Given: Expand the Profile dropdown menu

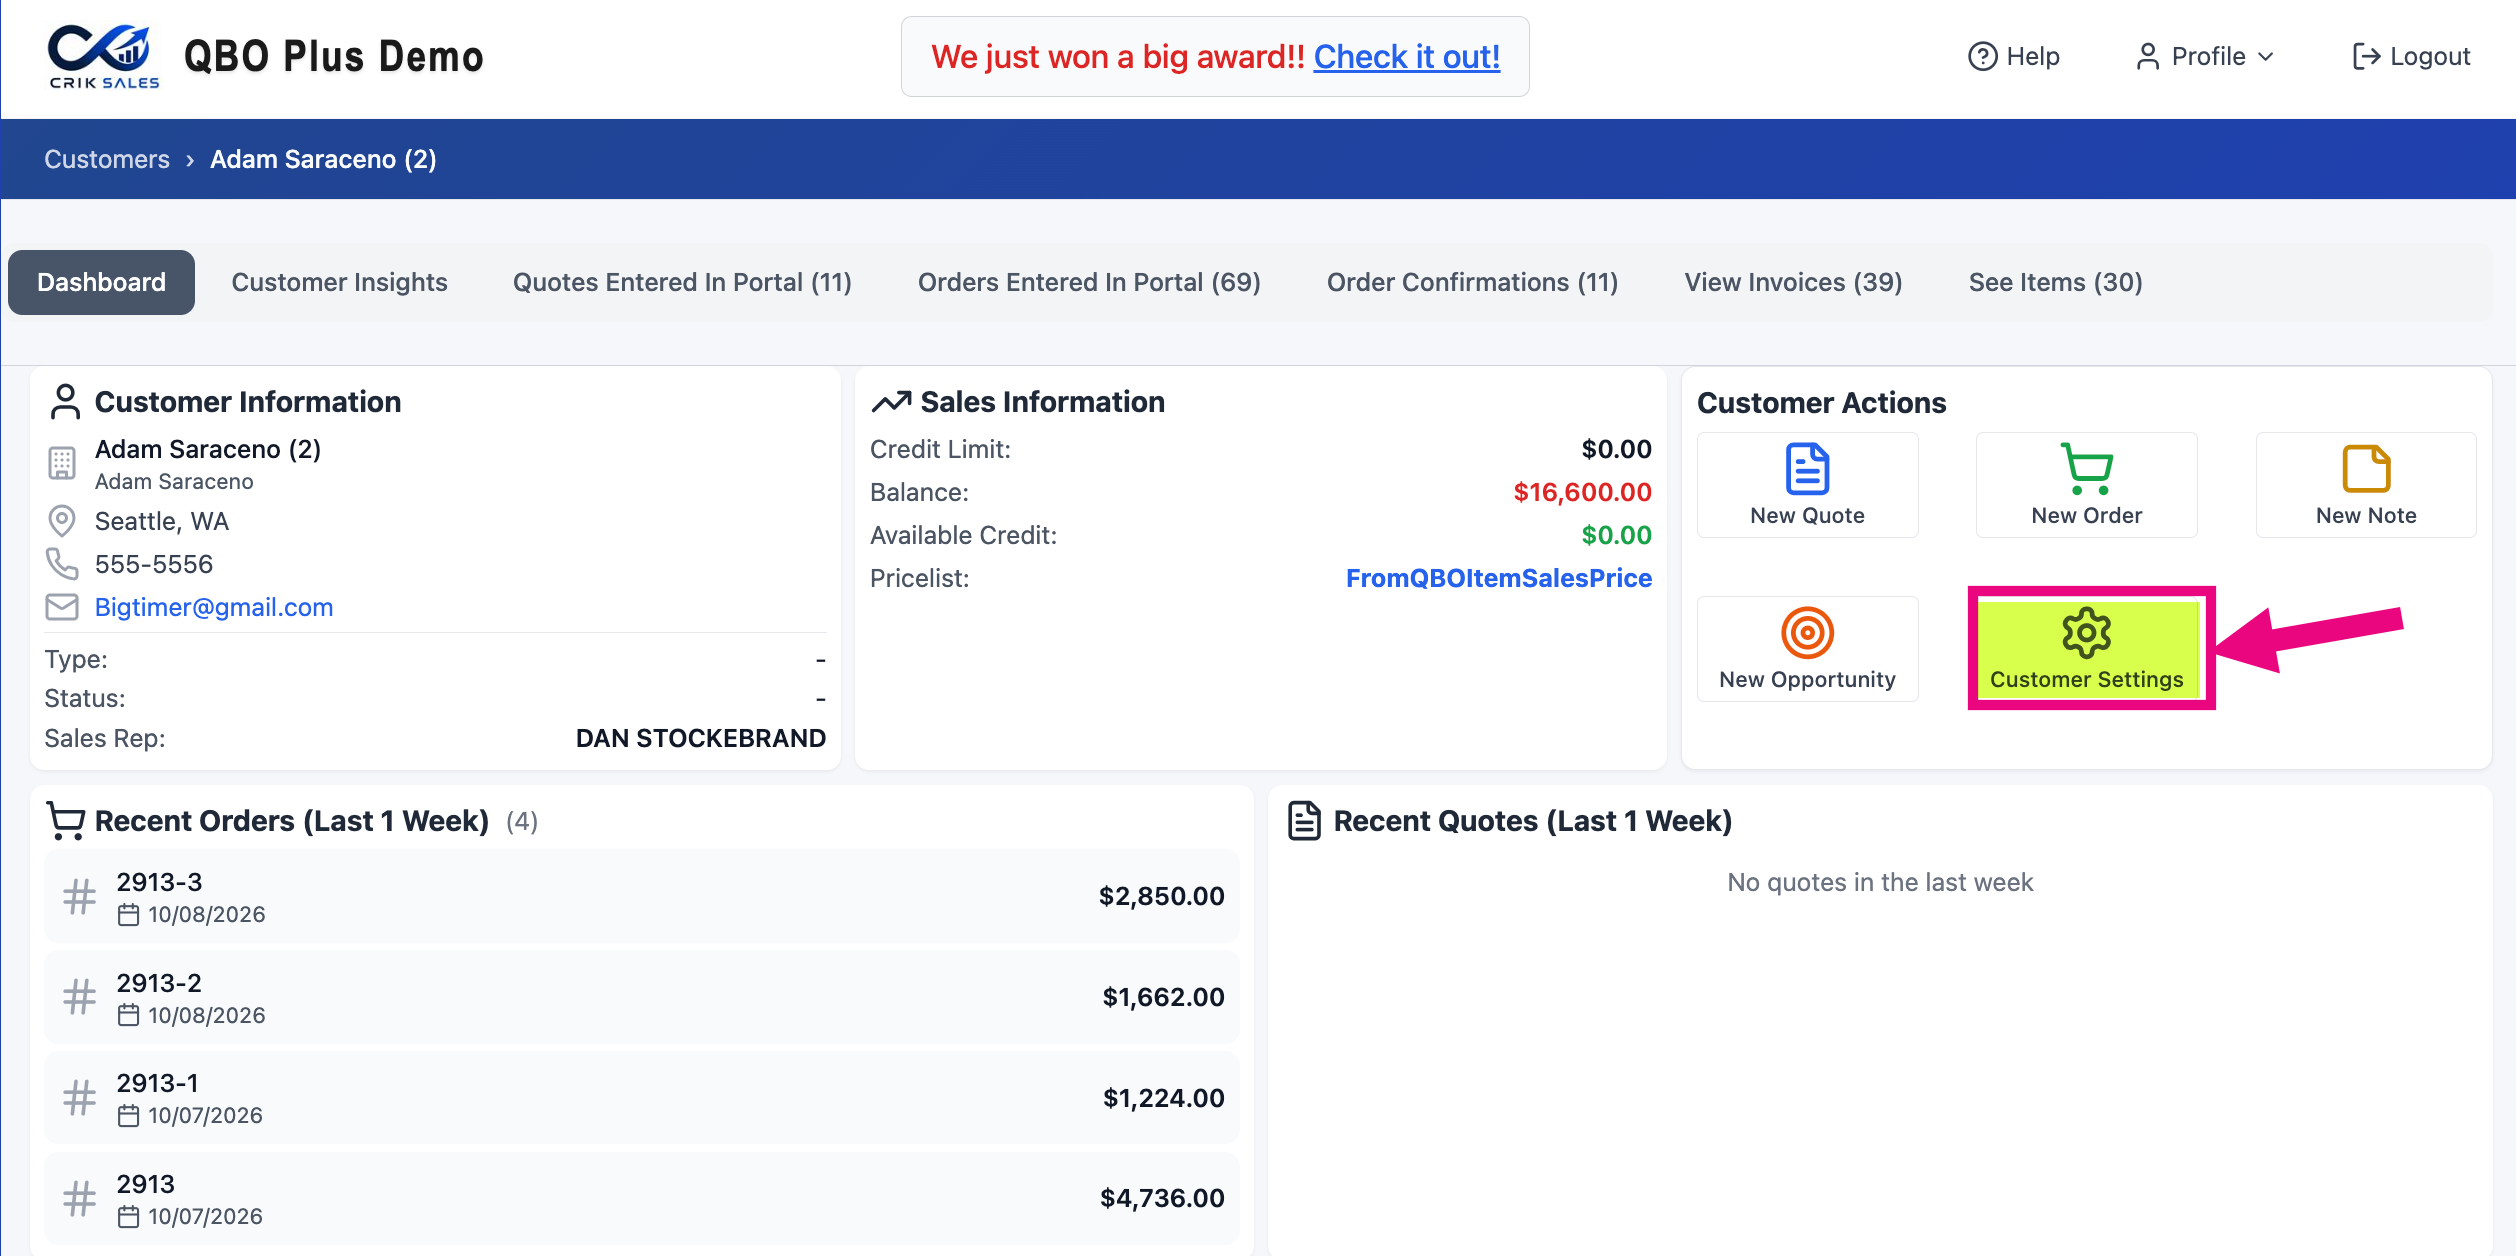Looking at the screenshot, I should [x=2205, y=56].
